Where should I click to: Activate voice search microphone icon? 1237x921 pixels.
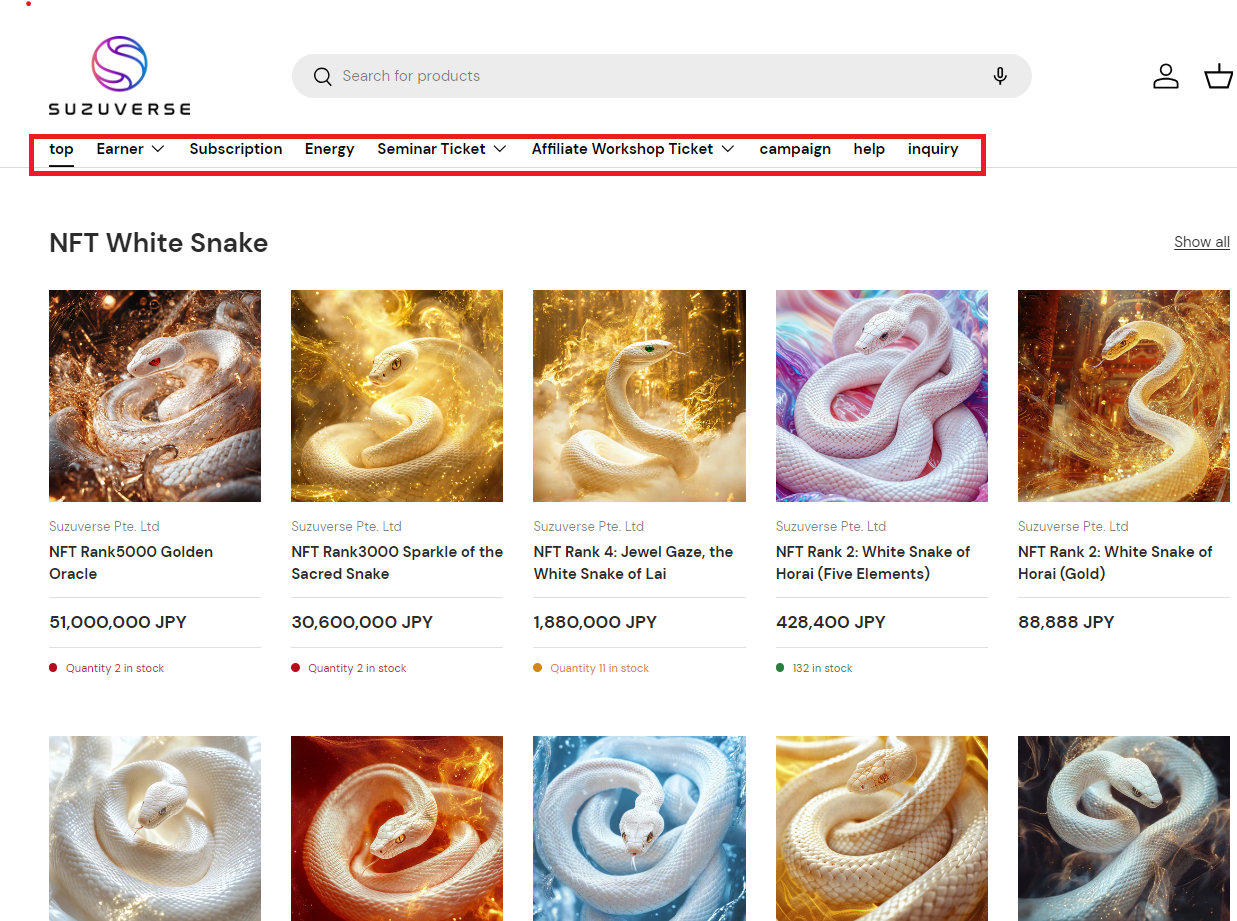coord(999,77)
